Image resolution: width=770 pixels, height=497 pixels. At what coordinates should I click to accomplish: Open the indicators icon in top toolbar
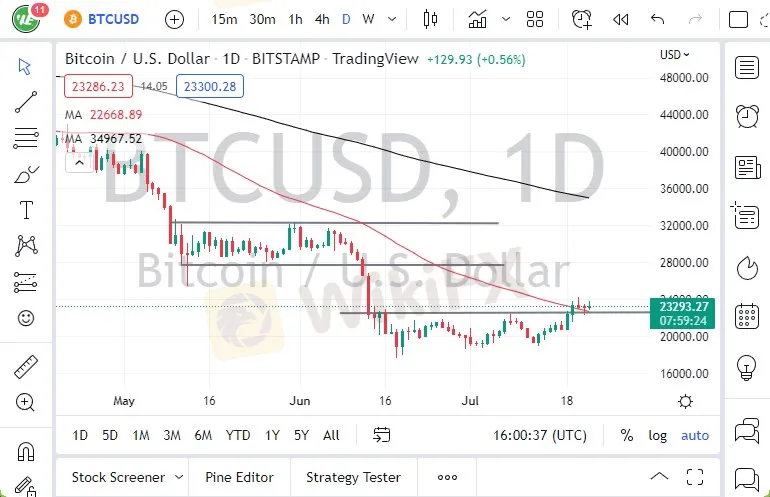478,19
